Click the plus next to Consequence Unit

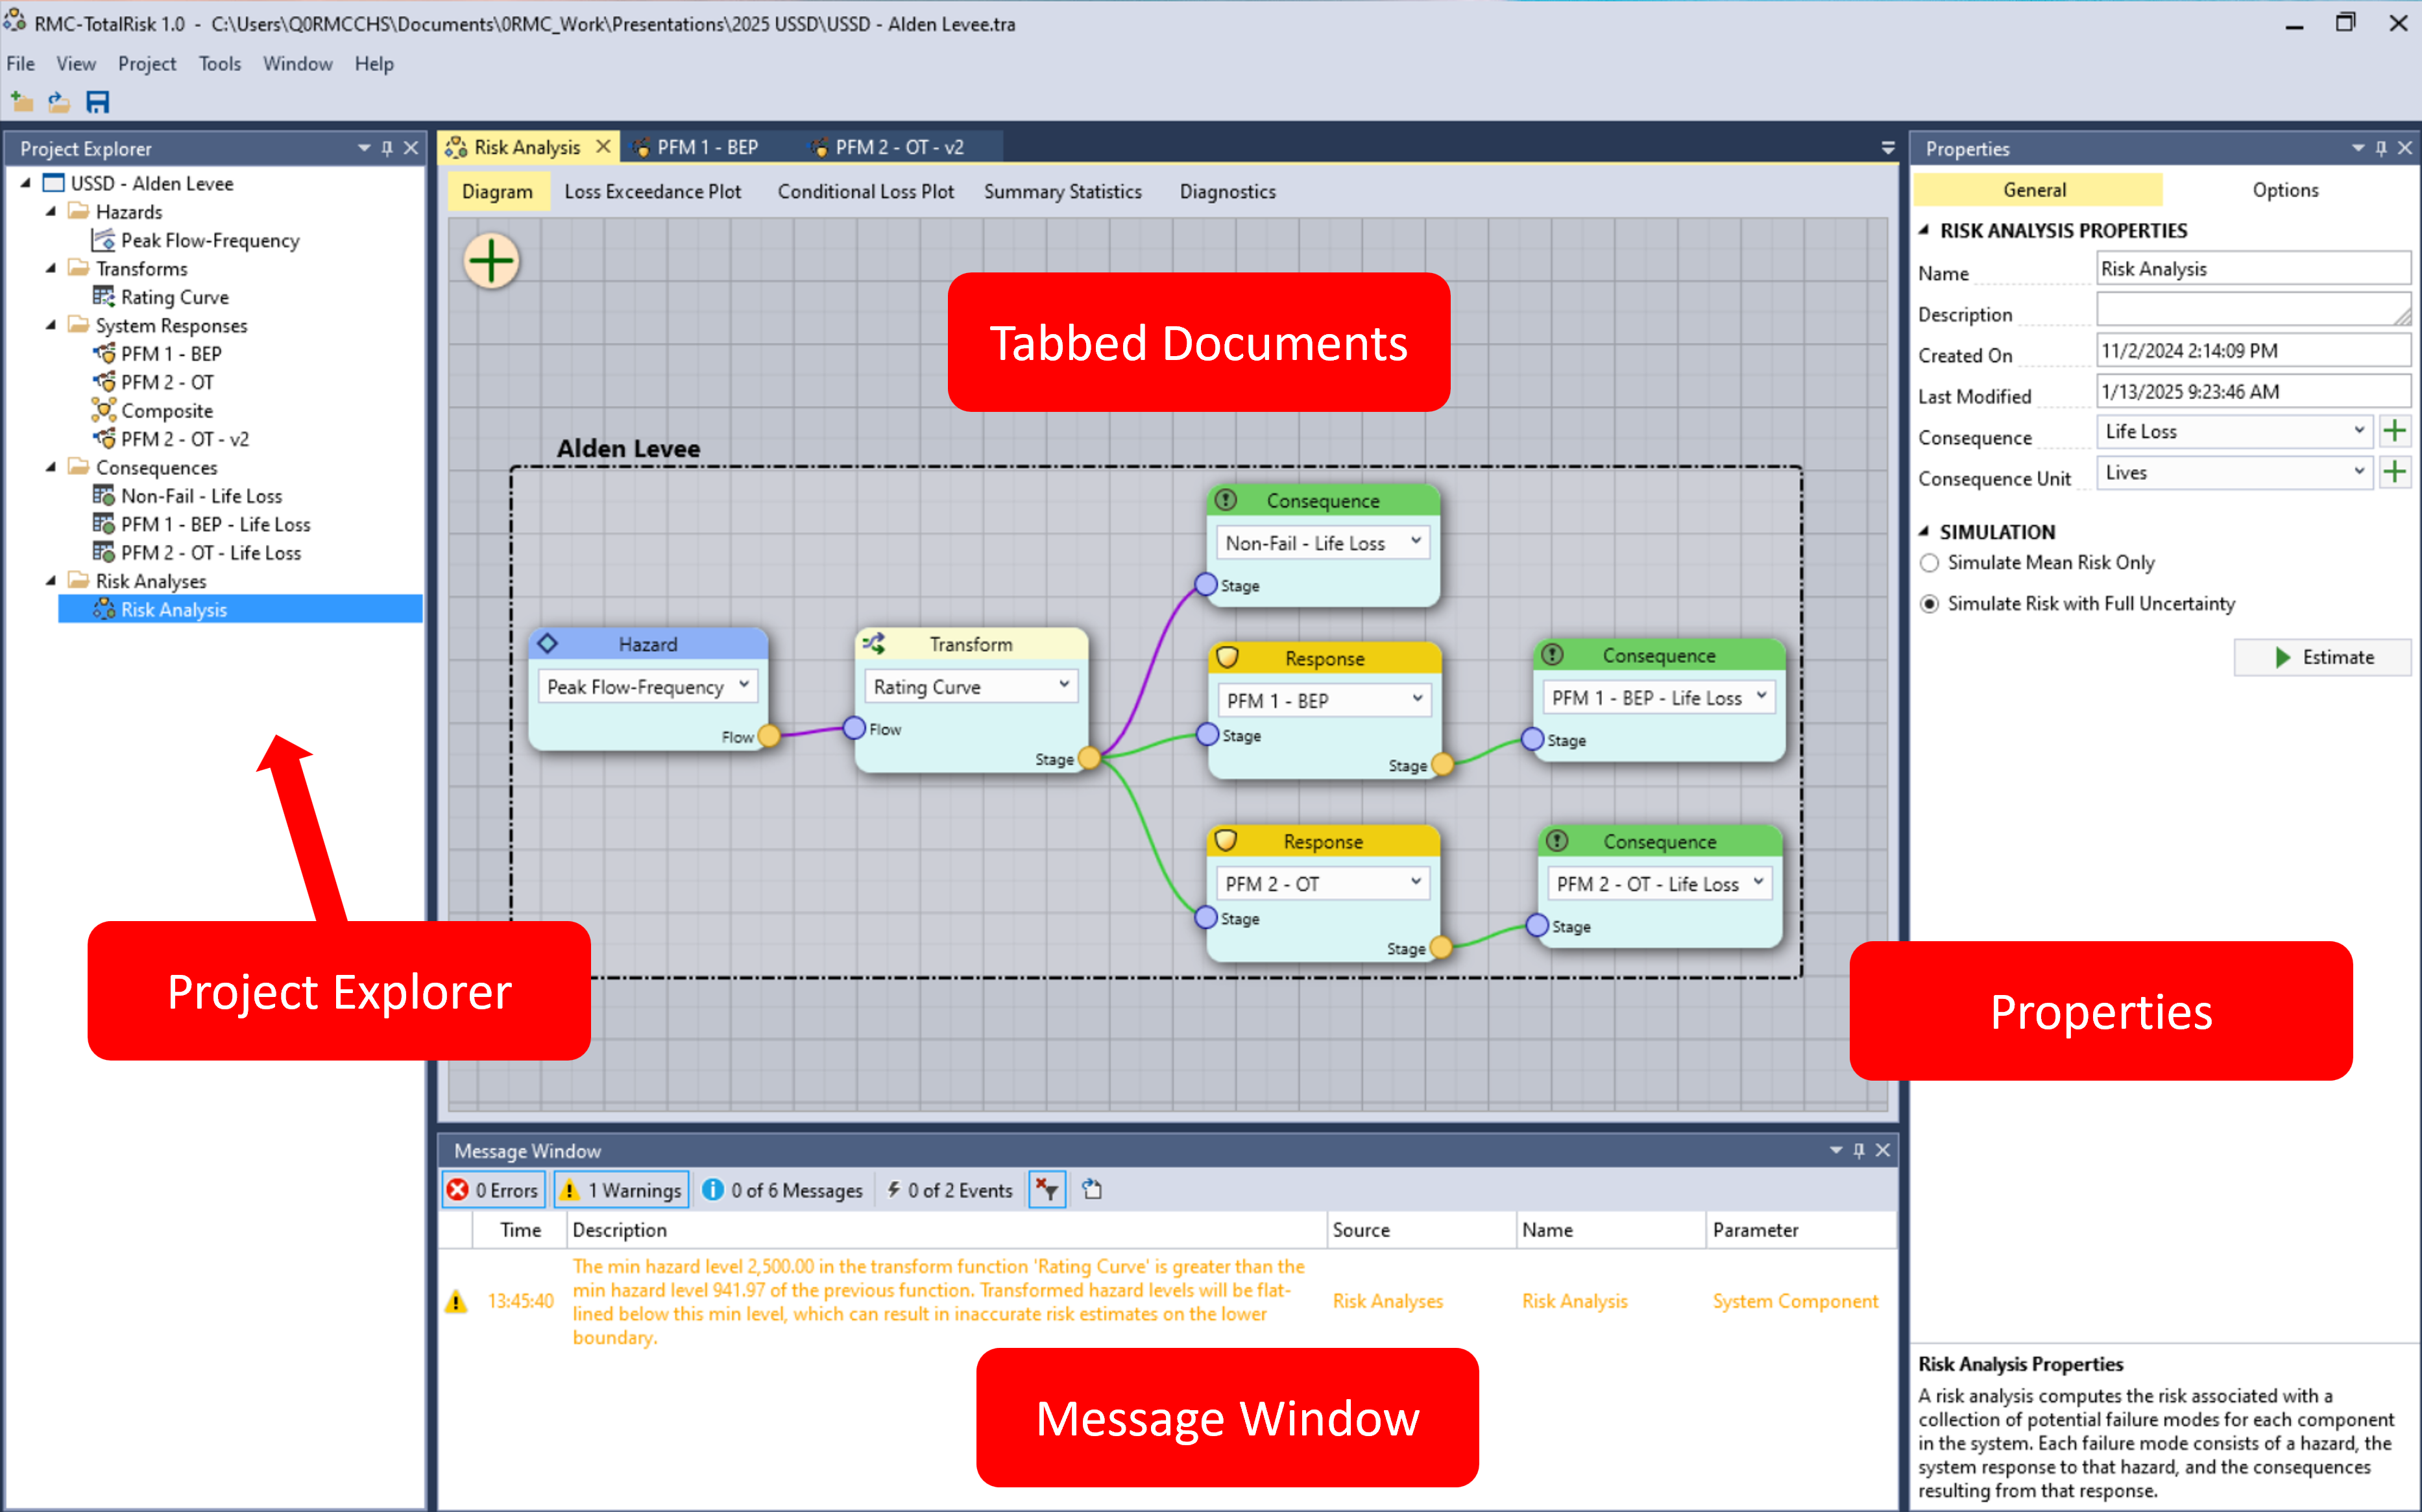tap(2395, 472)
